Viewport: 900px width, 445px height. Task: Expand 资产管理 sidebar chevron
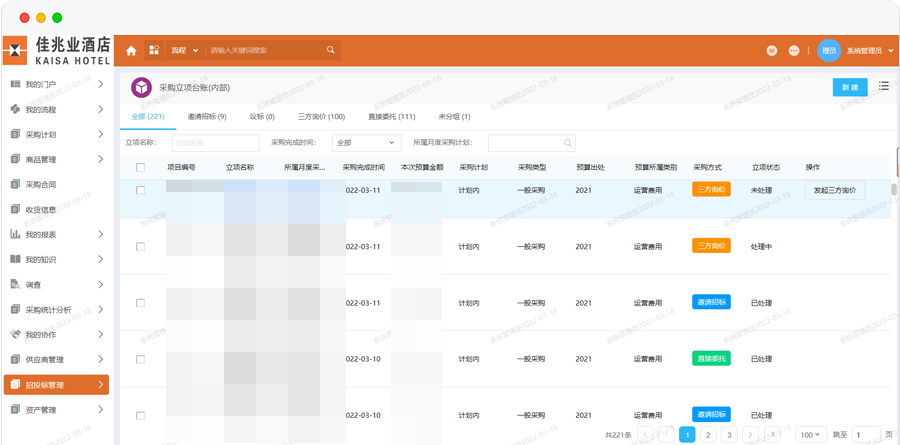pos(100,409)
